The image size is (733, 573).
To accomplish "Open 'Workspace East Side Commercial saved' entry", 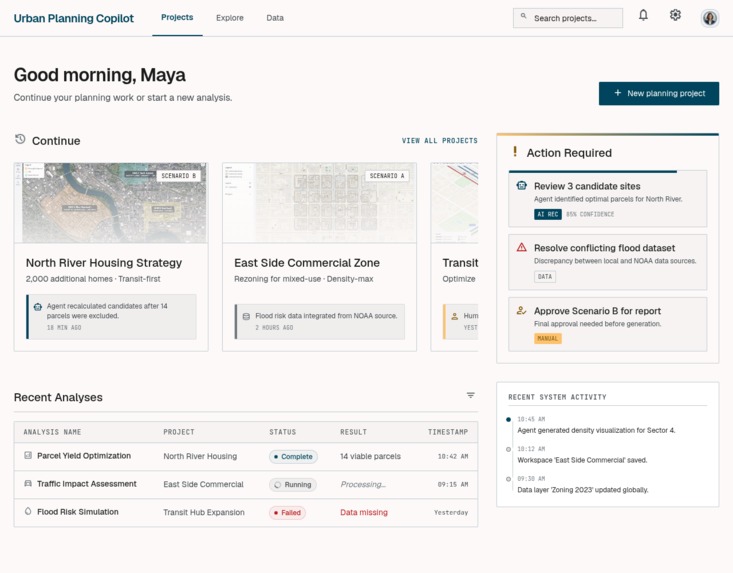I will [582, 460].
